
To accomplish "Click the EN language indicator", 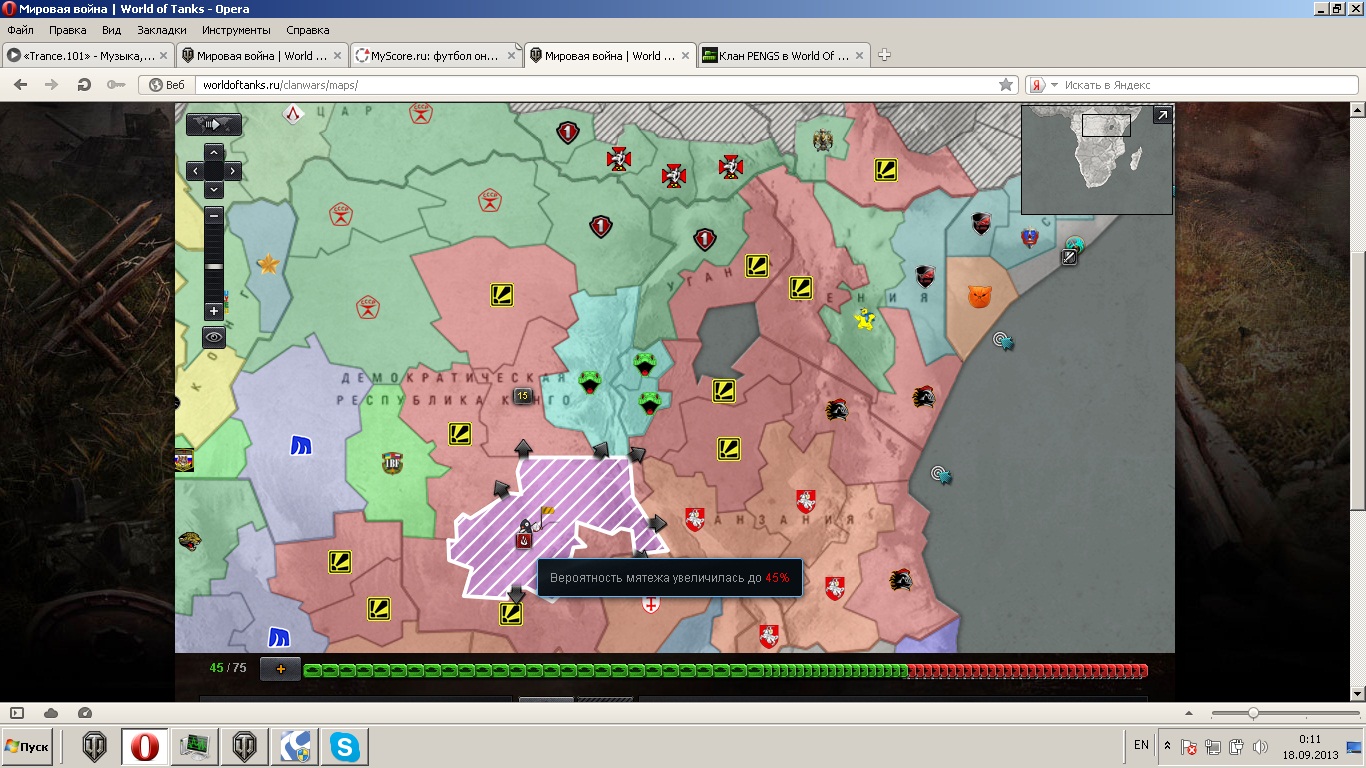I will coord(1141,745).
